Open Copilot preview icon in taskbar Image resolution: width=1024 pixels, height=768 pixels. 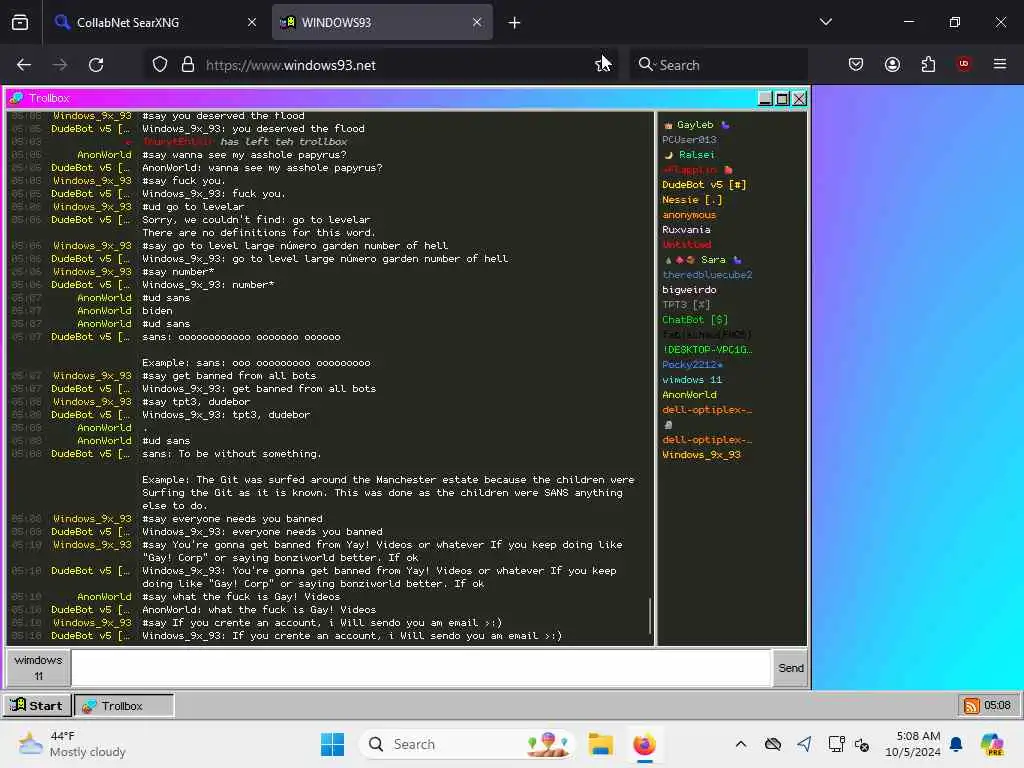992,744
